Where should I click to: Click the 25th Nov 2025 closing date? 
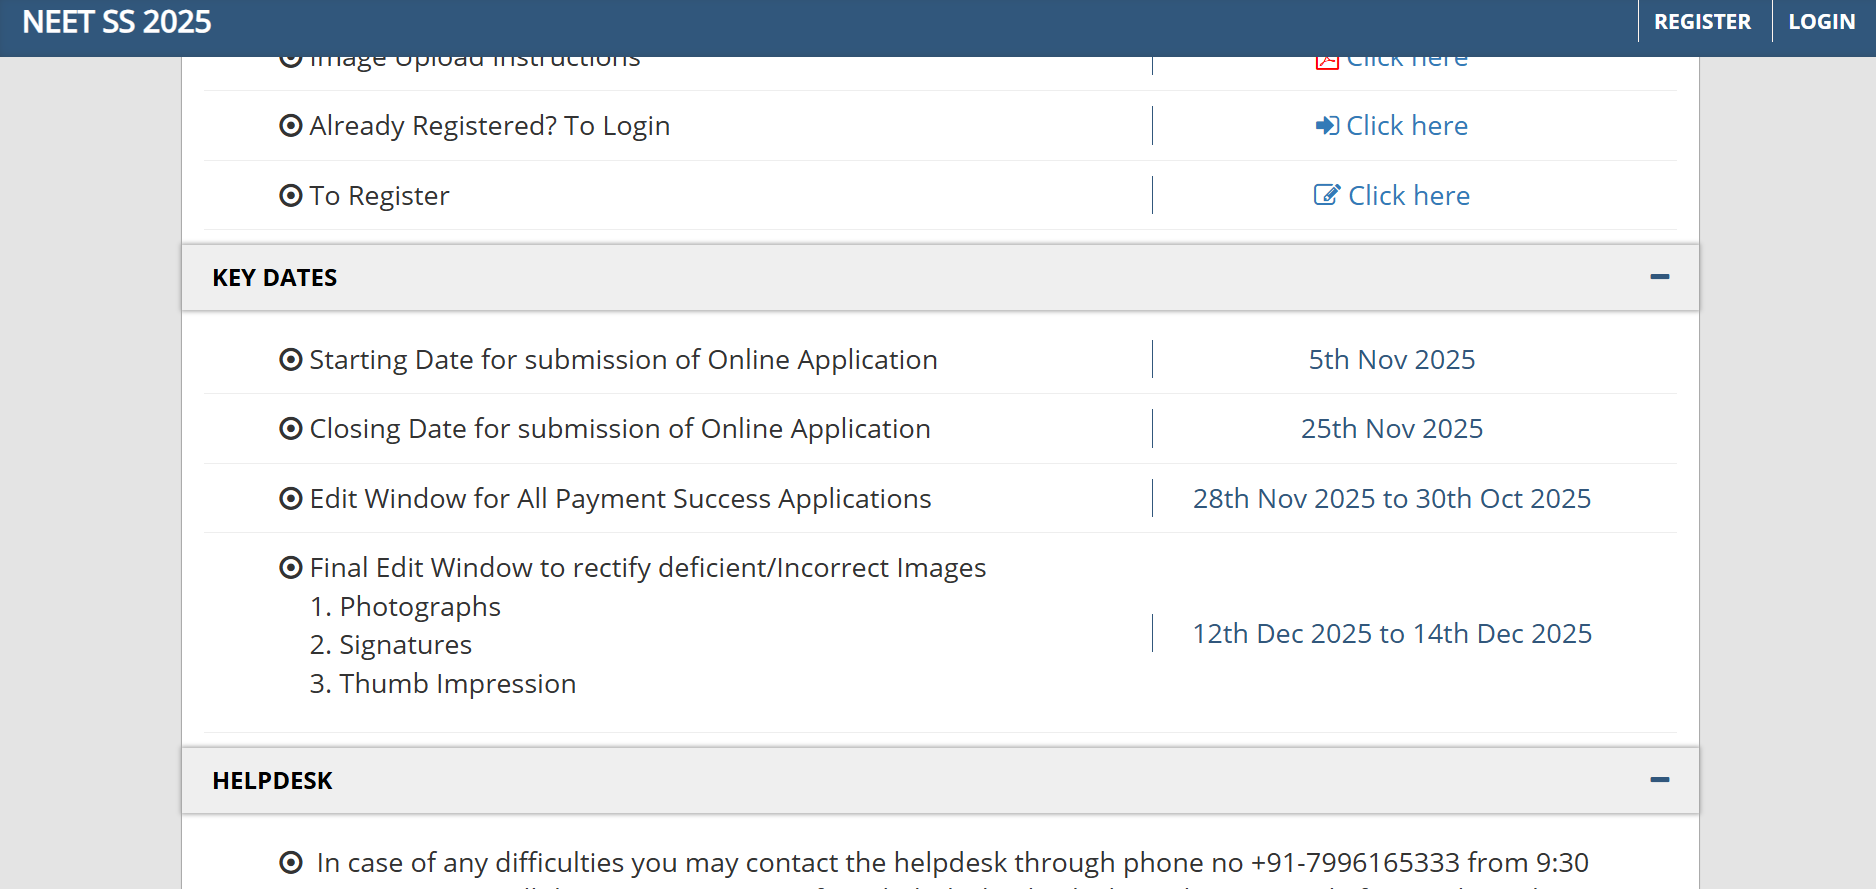click(x=1391, y=428)
